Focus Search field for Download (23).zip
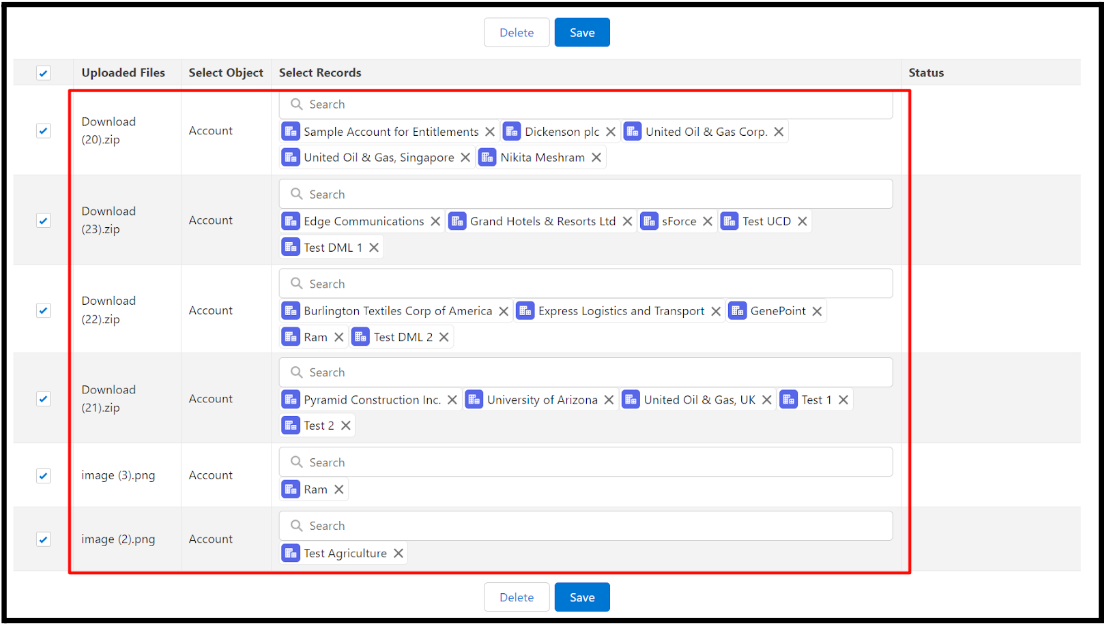The width and height of the screenshot is (1105, 624). click(586, 194)
